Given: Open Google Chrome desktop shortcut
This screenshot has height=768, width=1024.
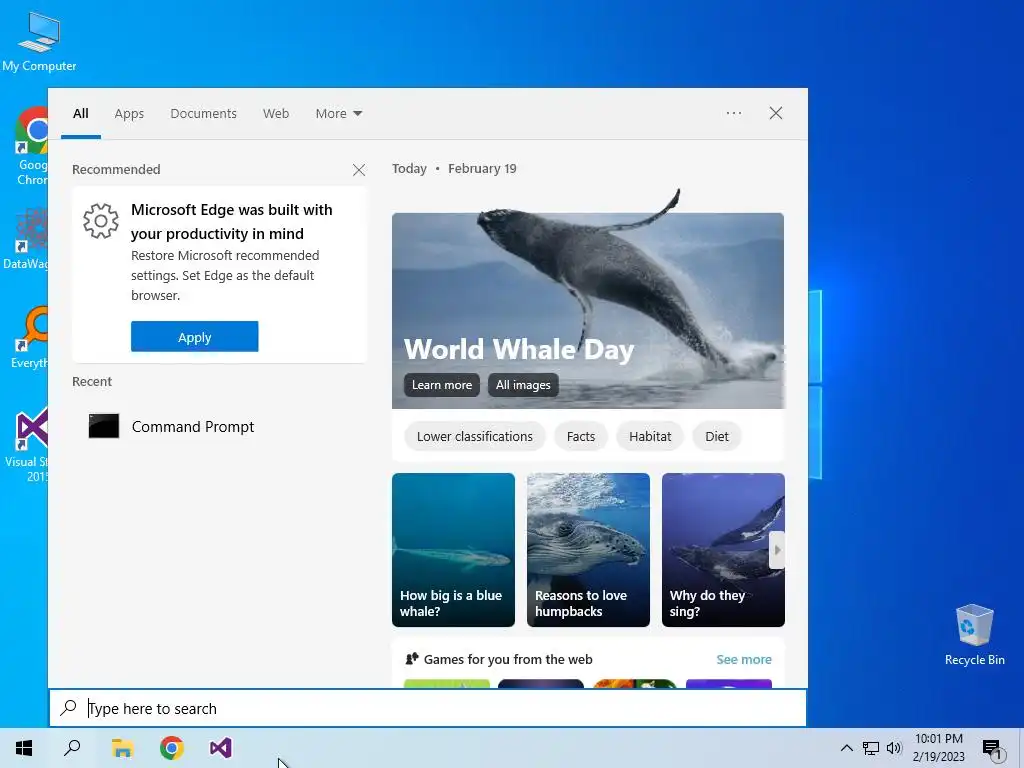Looking at the screenshot, I should point(30,146).
